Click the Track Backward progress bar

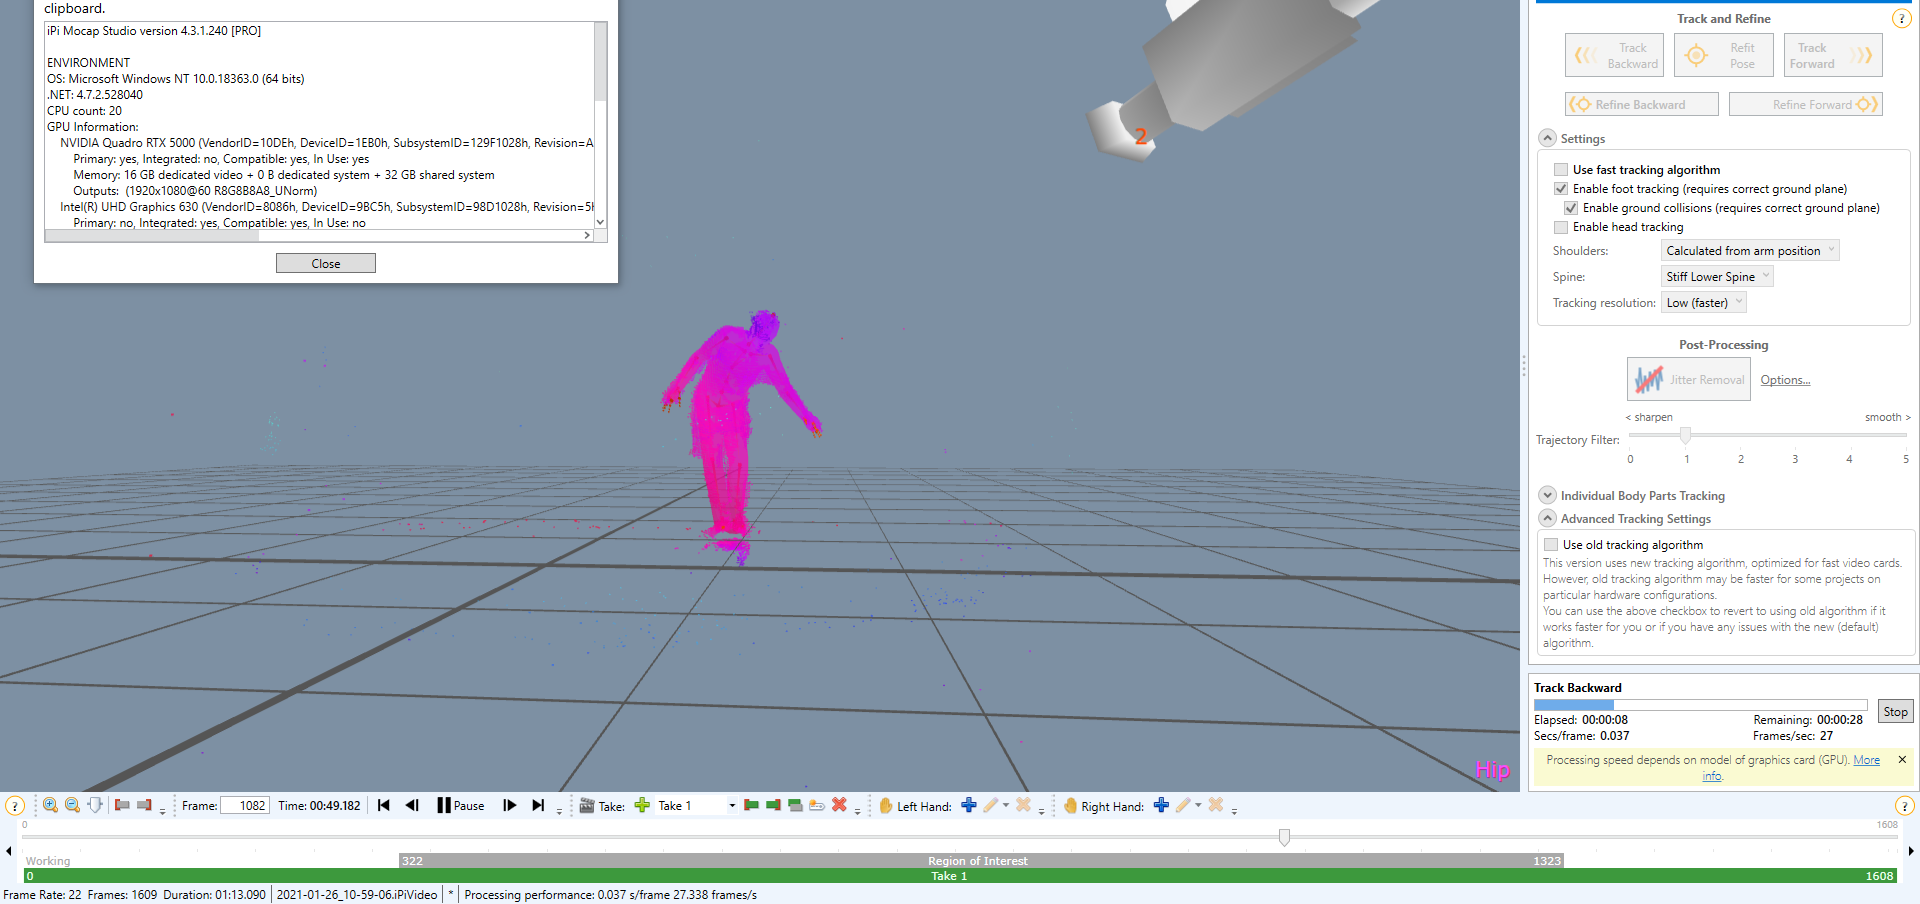[1700, 705]
